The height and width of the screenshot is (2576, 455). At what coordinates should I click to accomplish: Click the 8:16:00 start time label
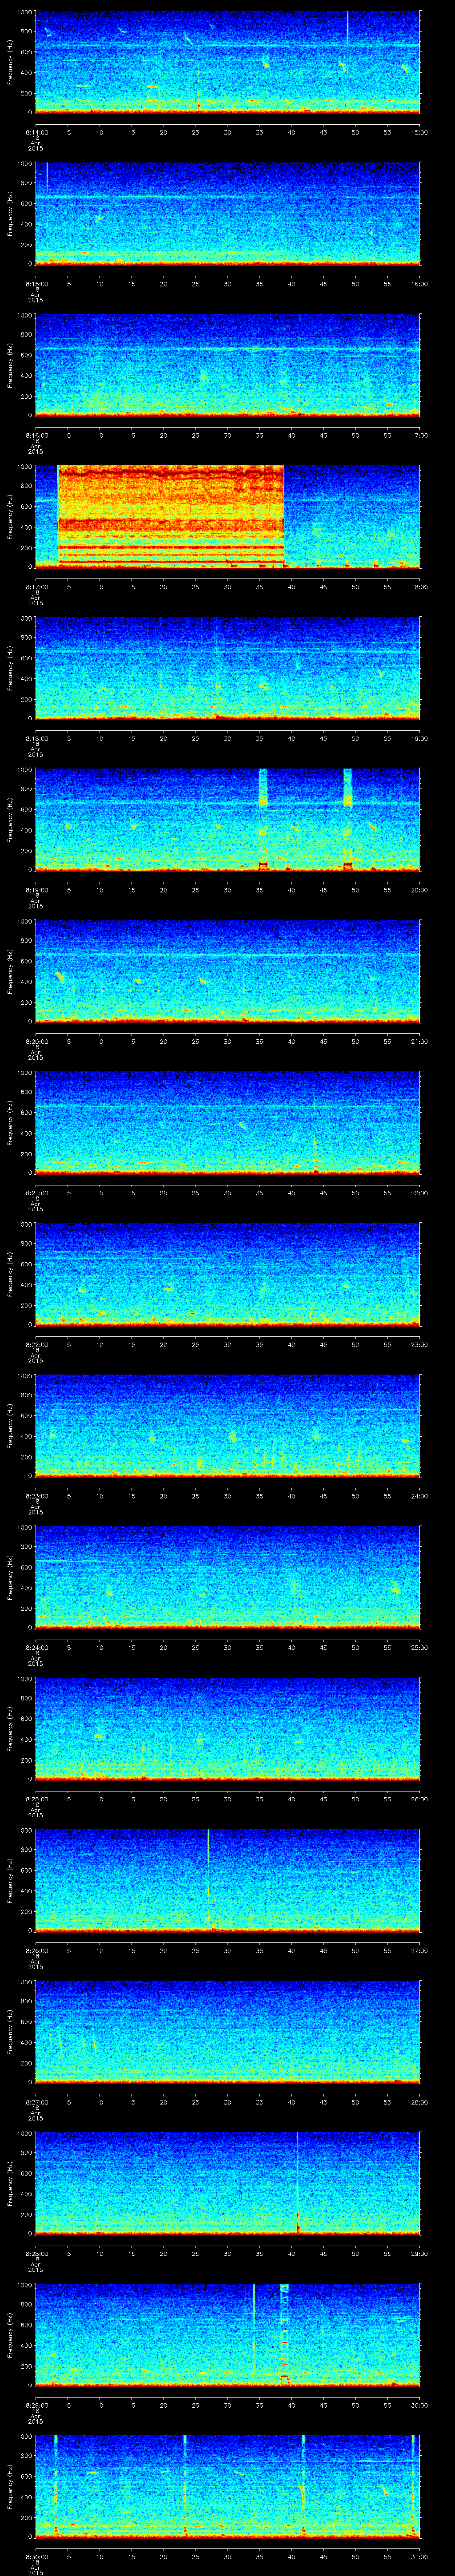click(x=36, y=435)
